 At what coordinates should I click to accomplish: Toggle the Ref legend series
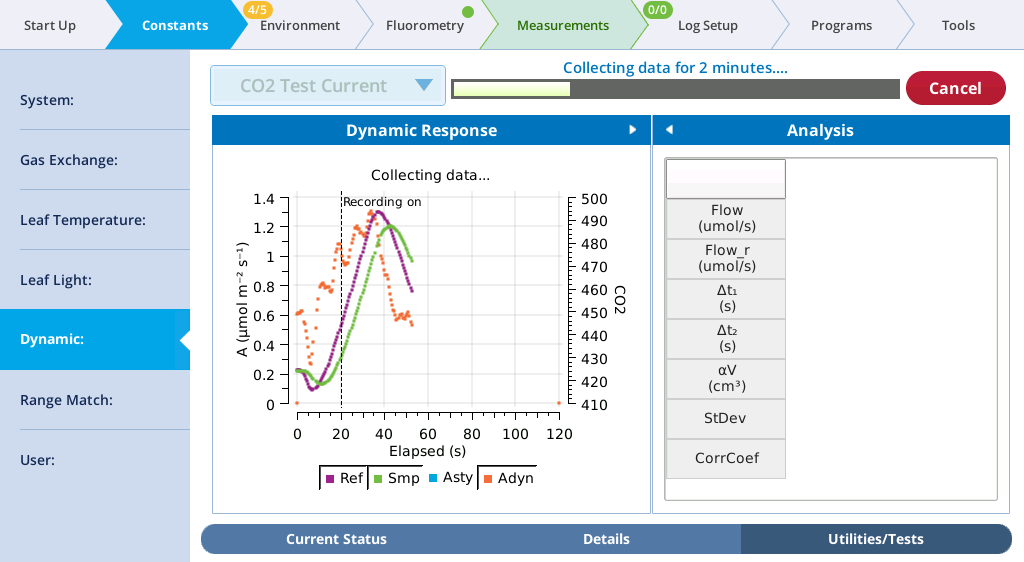344,478
